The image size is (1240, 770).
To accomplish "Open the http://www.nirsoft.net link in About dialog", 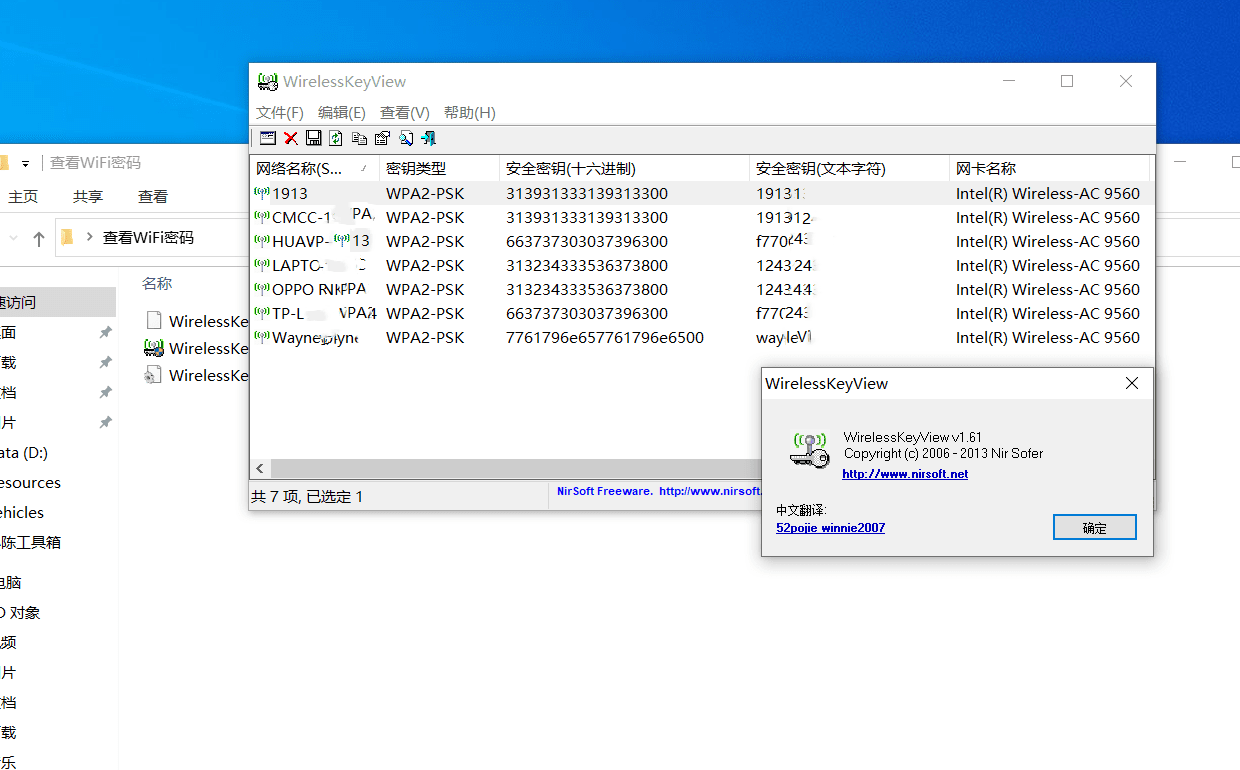I will click(x=905, y=474).
